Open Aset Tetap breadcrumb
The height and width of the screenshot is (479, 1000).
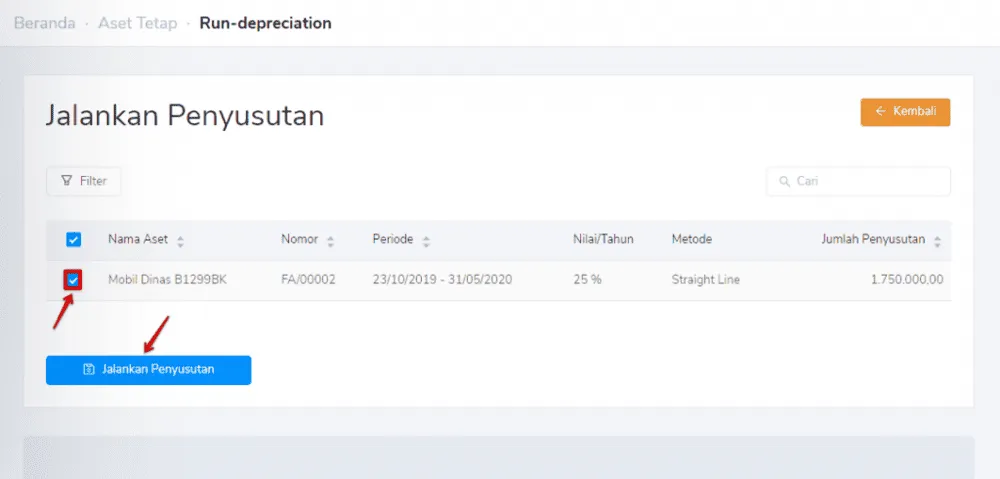point(136,22)
